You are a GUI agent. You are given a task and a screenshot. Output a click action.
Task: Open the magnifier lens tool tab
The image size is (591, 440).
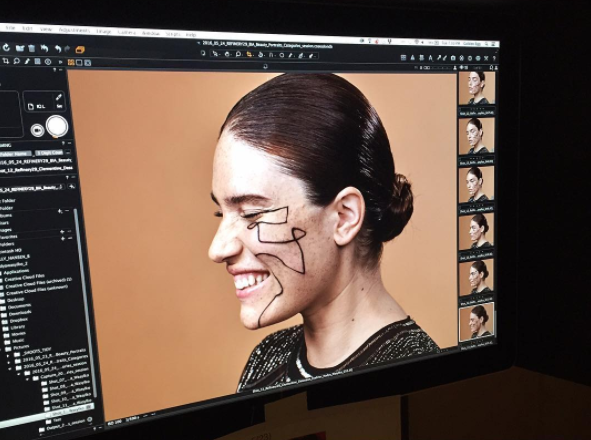click(x=17, y=61)
